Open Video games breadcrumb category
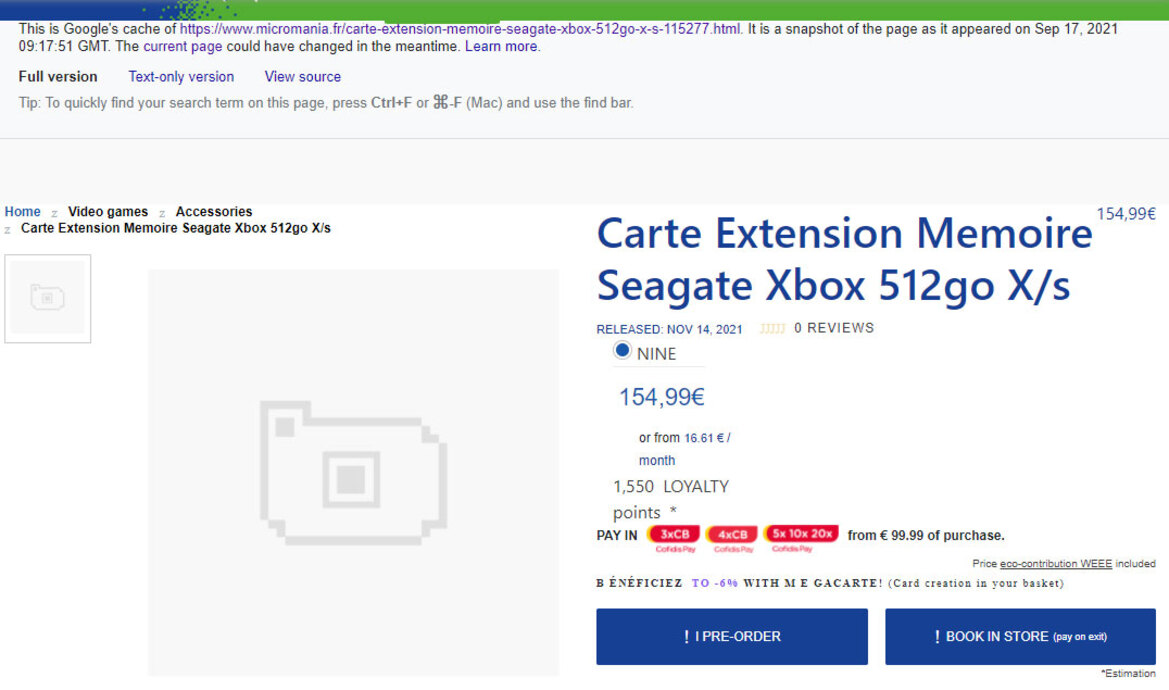Image resolution: width=1169 pixels, height=690 pixels. click(x=108, y=212)
